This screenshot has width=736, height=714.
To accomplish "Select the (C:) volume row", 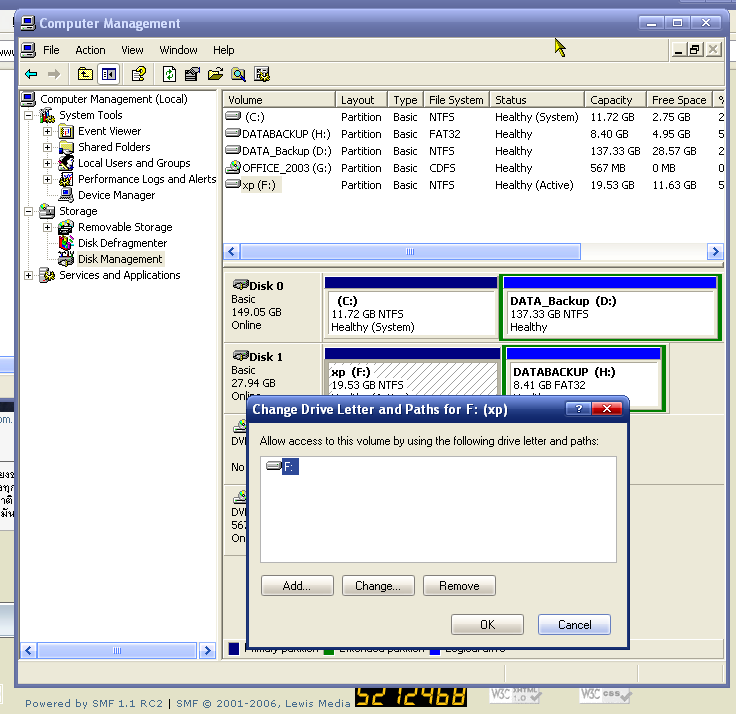I will click(x=474, y=117).
